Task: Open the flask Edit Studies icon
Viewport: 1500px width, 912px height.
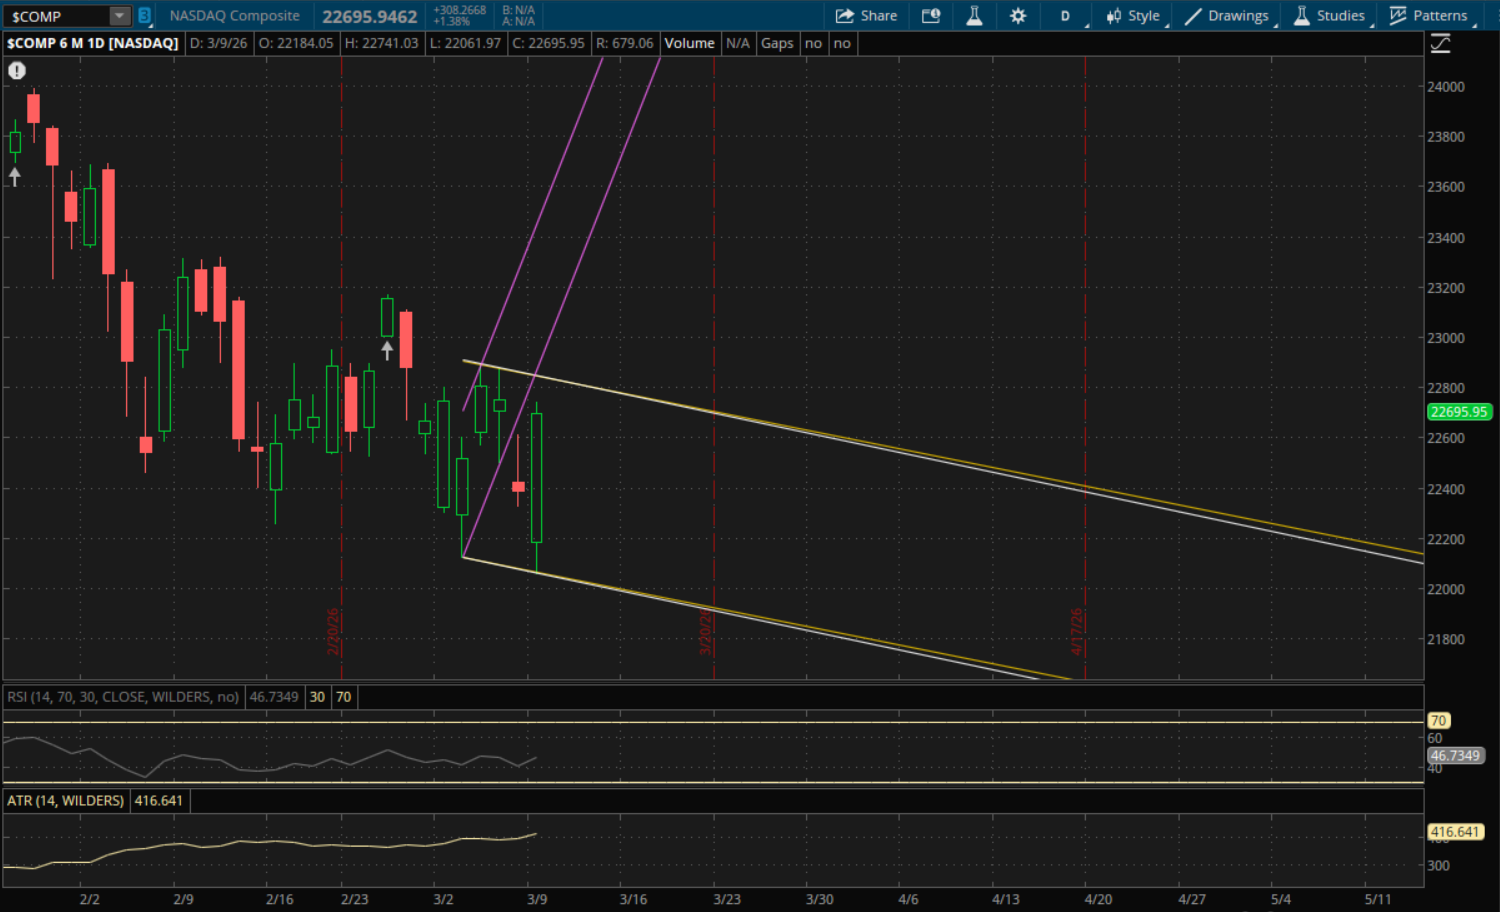Action: tap(974, 16)
